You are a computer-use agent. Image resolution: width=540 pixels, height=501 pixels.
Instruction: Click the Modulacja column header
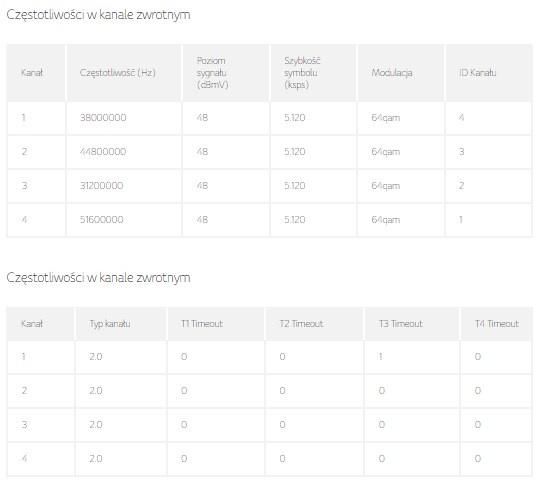tap(392, 73)
